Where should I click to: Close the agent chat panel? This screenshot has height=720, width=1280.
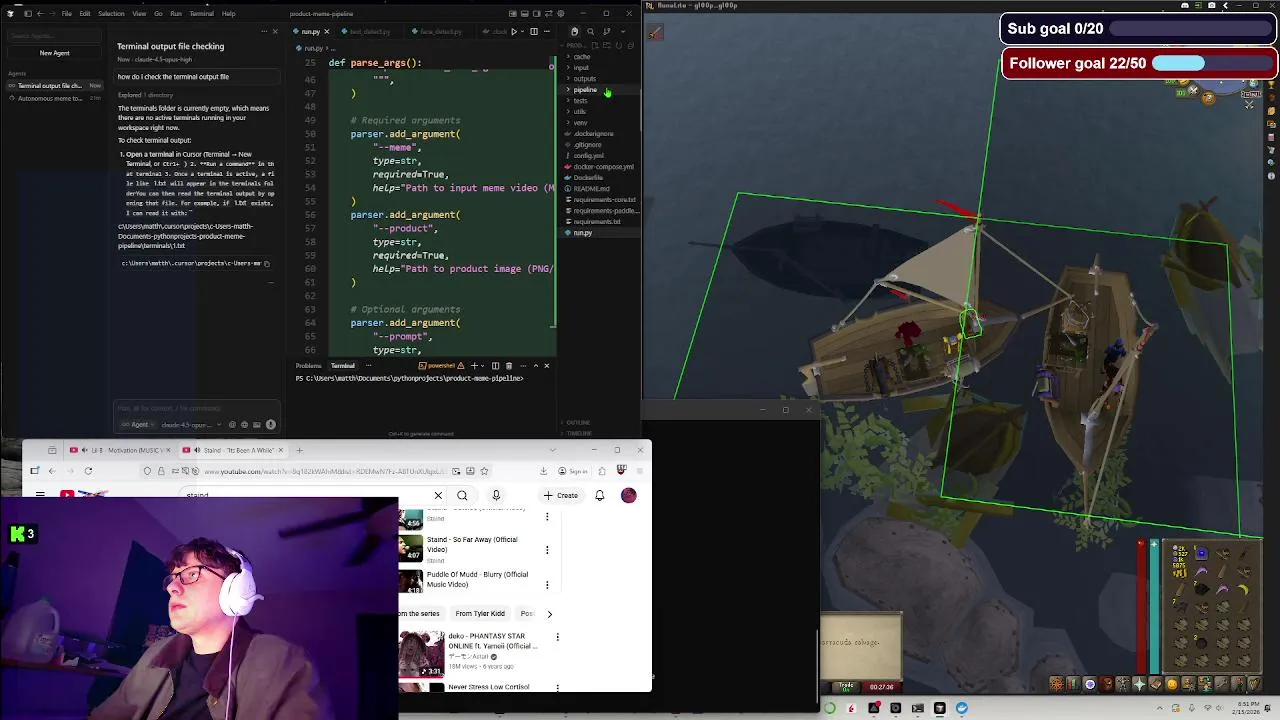[x=275, y=32]
